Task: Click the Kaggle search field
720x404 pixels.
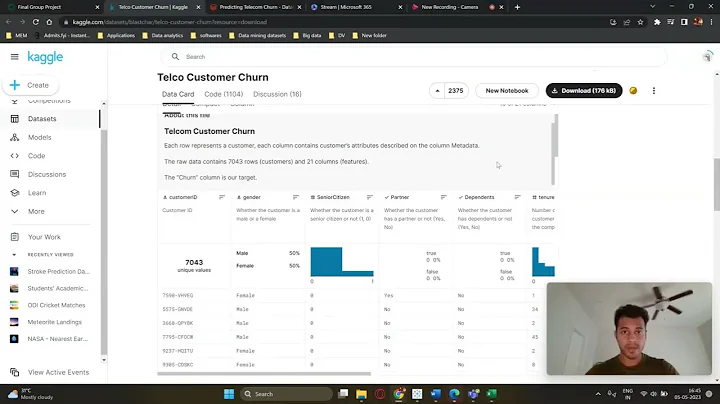Action: pos(413,57)
